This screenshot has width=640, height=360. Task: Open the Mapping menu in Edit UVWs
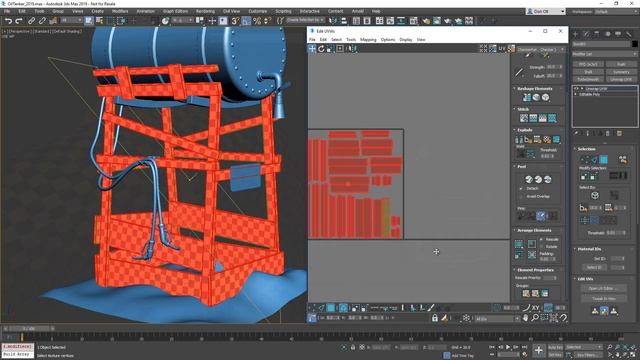coord(368,40)
